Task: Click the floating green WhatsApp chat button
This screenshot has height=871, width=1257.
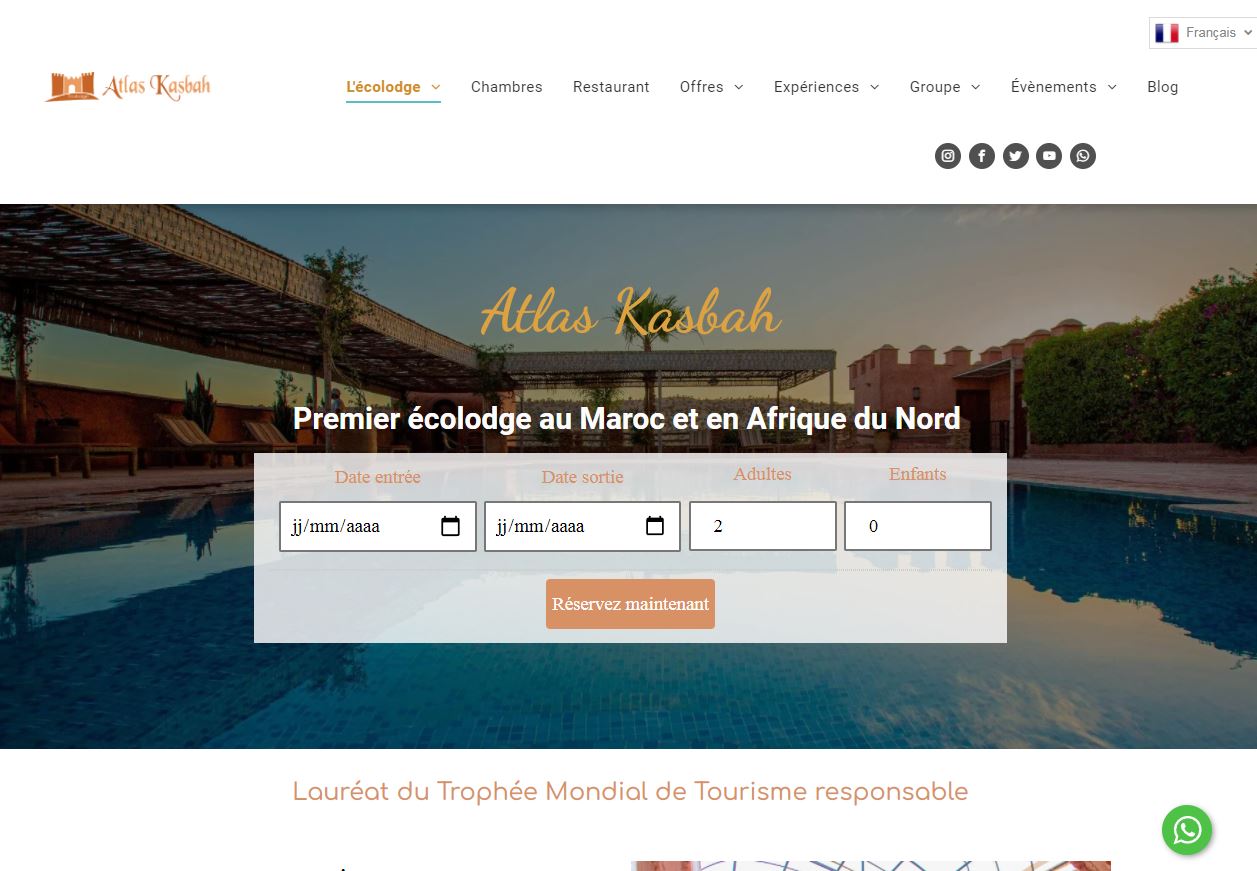Action: tap(1187, 829)
